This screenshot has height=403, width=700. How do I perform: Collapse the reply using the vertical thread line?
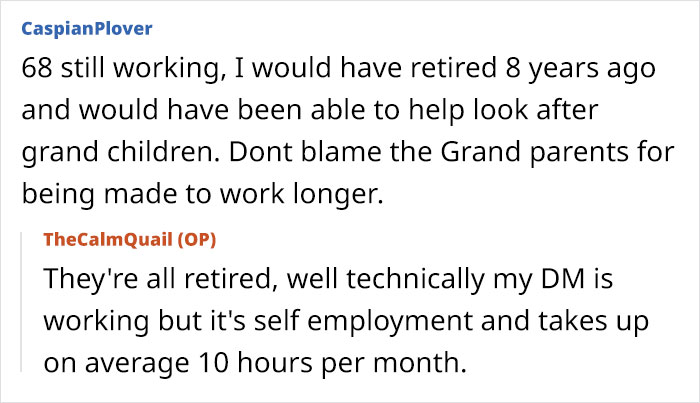click(x=21, y=302)
